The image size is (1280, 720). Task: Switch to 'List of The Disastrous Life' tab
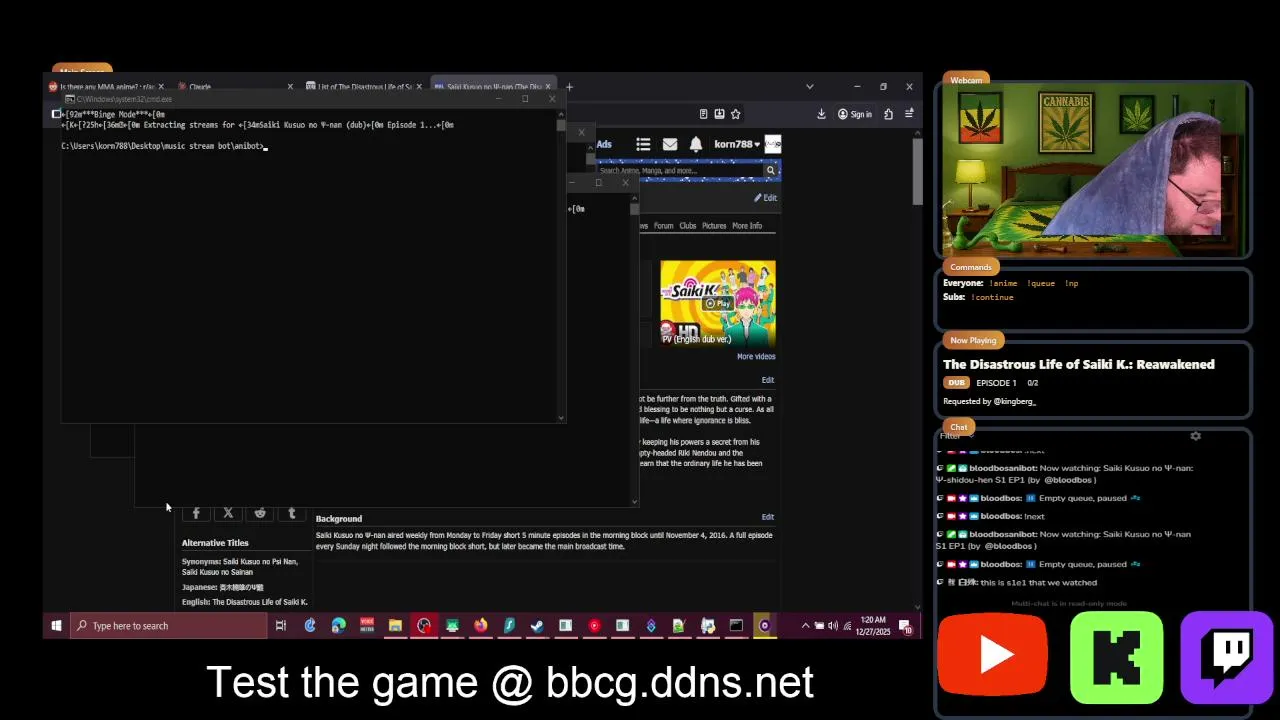[x=364, y=87]
